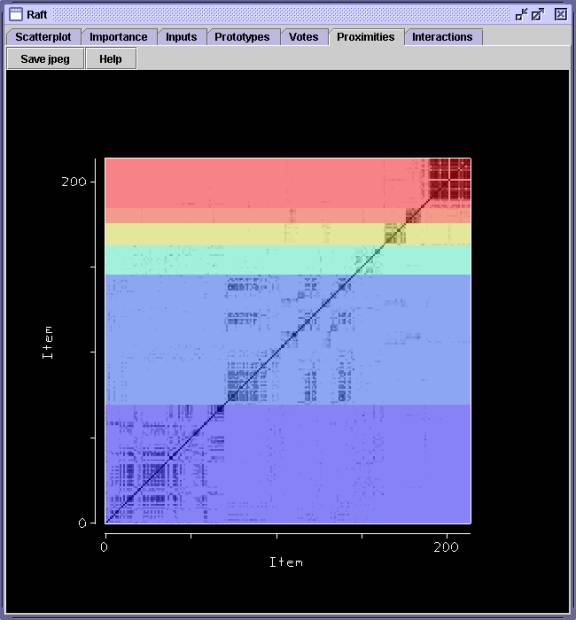Click the dark red cluster at top right

pos(449,179)
